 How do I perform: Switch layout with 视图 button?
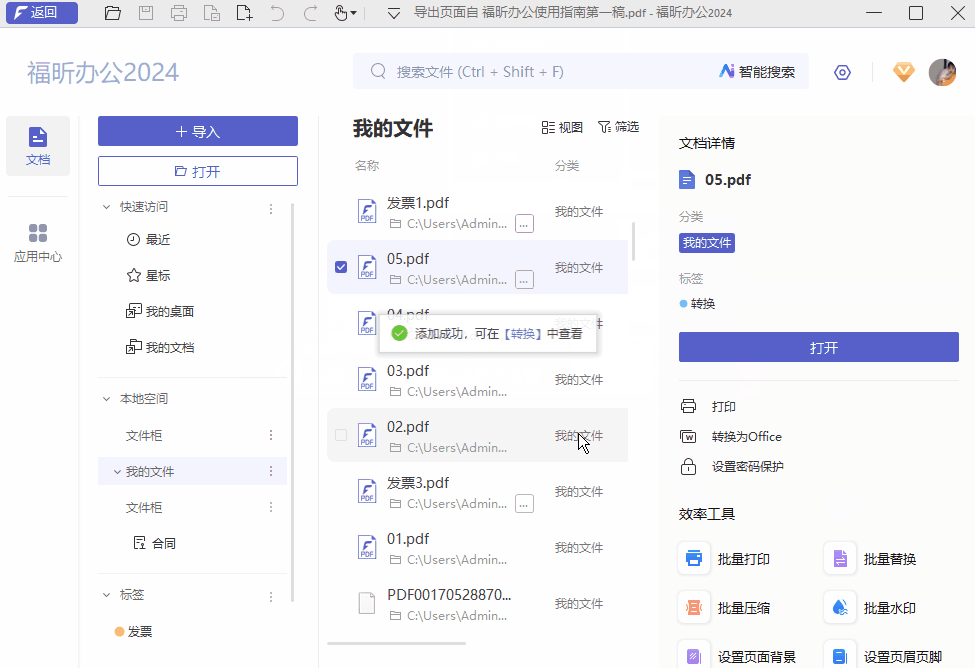562,128
